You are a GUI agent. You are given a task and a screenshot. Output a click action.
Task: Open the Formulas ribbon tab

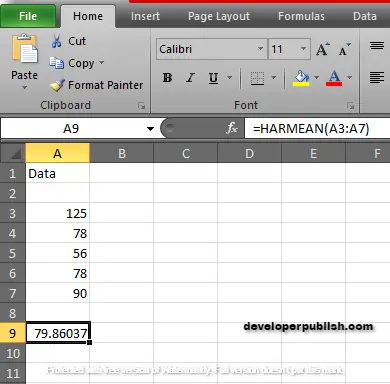301,16
